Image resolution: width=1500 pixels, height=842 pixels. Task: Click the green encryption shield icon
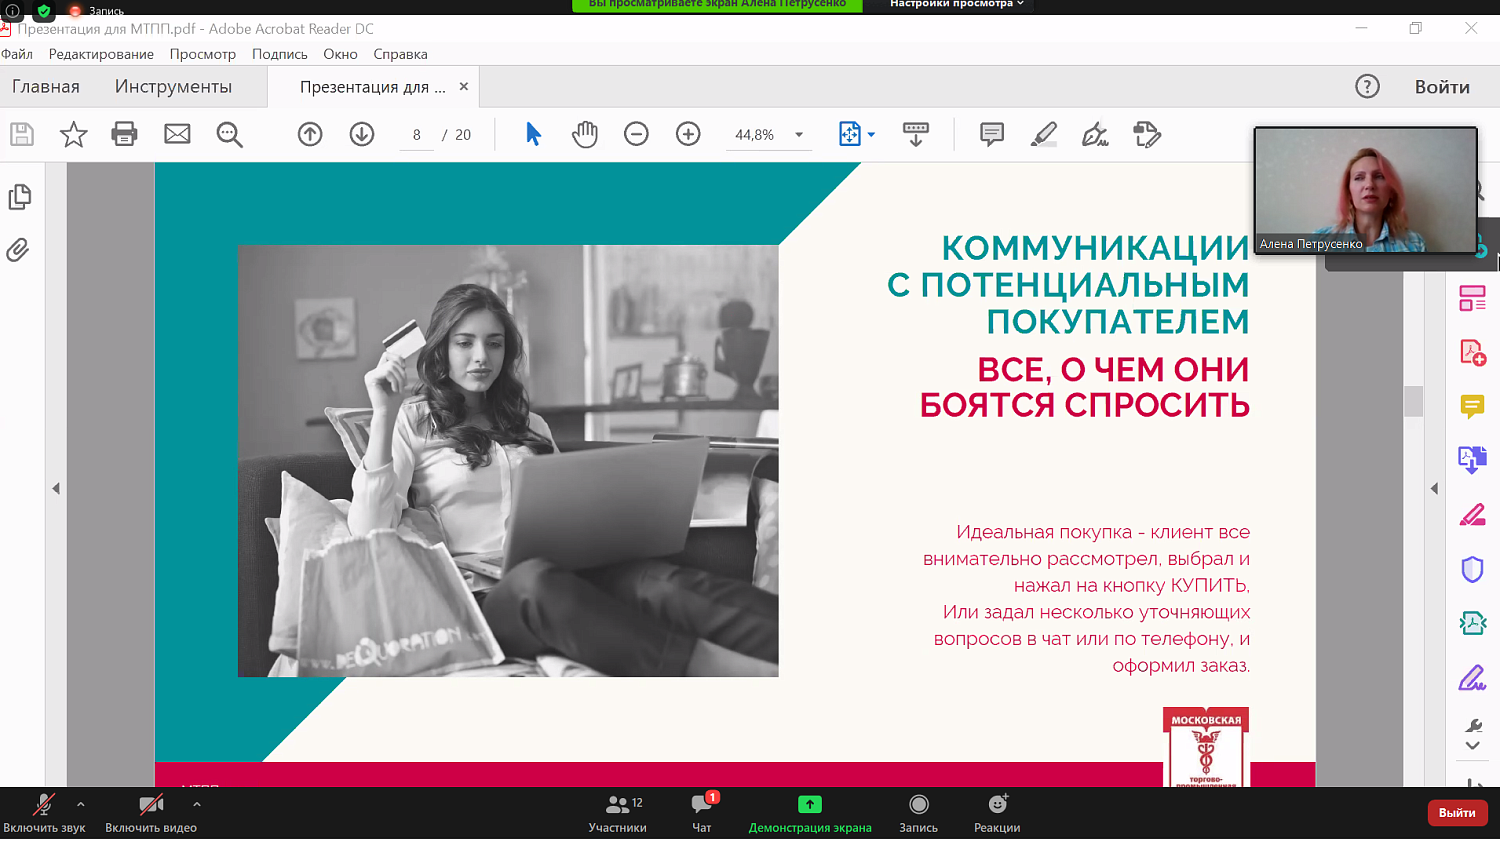[x=44, y=11]
